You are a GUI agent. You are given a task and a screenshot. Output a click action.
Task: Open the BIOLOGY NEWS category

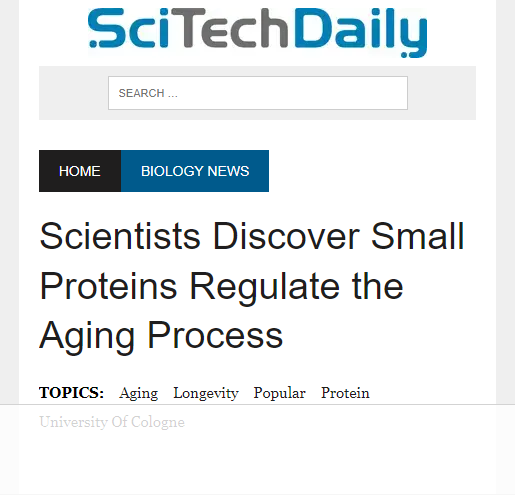pyautogui.click(x=195, y=171)
